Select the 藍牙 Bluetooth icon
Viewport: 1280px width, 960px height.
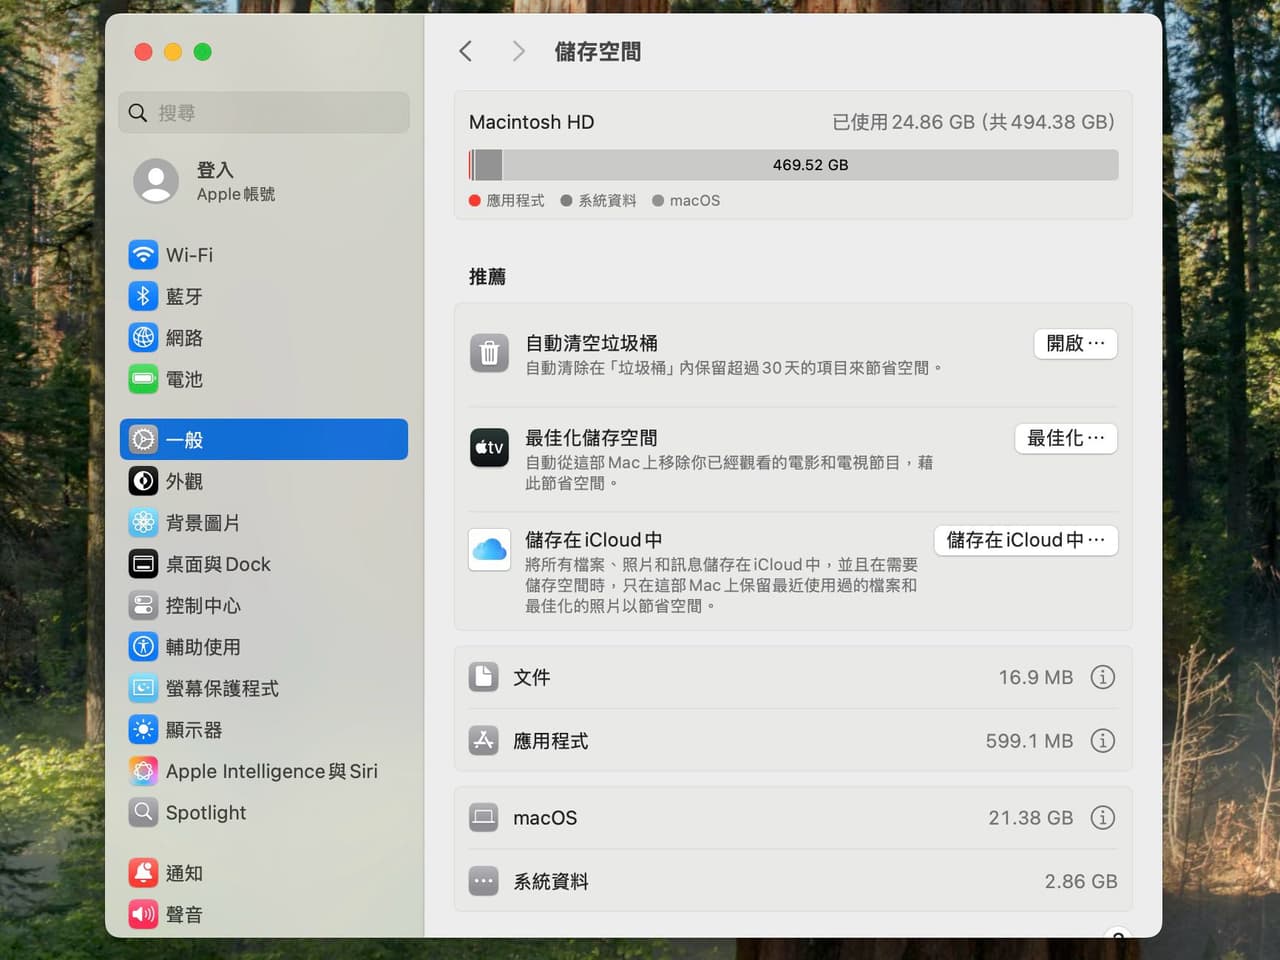(144, 296)
